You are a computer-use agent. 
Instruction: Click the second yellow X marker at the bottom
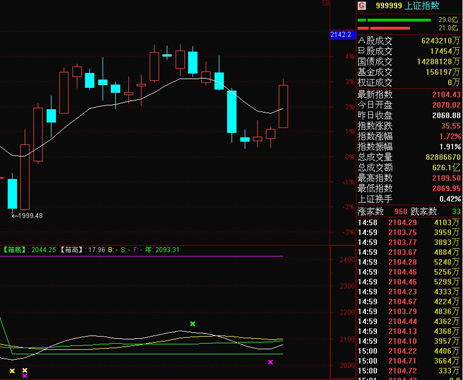click(x=25, y=370)
